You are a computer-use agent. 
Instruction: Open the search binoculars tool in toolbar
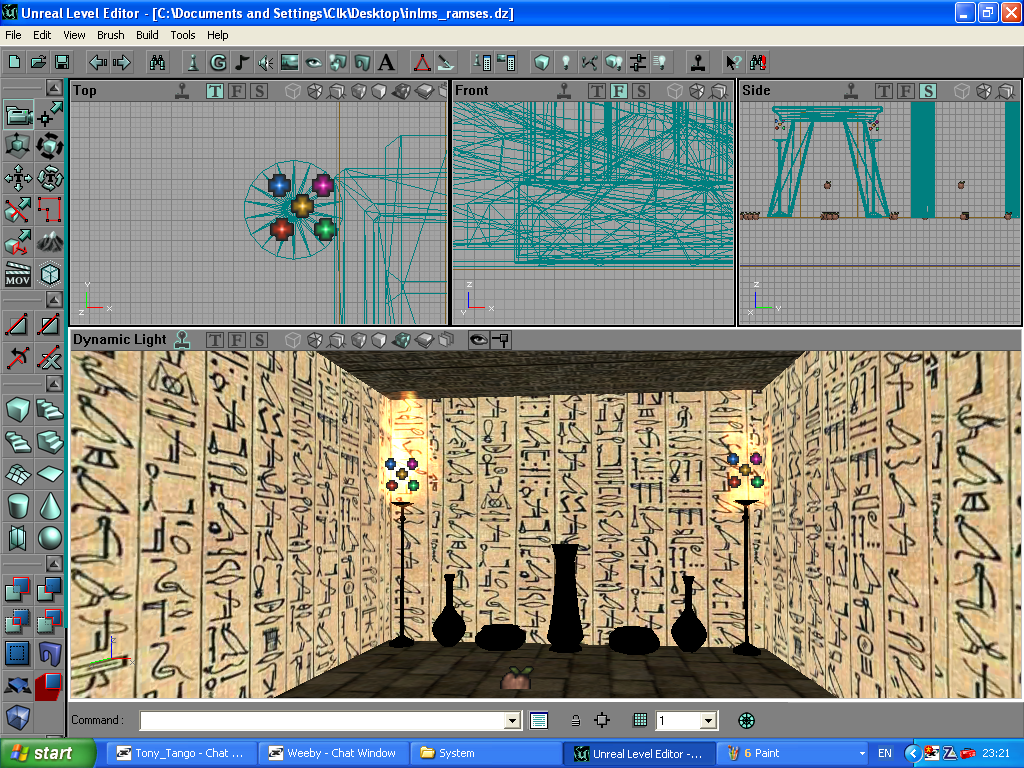(157, 62)
